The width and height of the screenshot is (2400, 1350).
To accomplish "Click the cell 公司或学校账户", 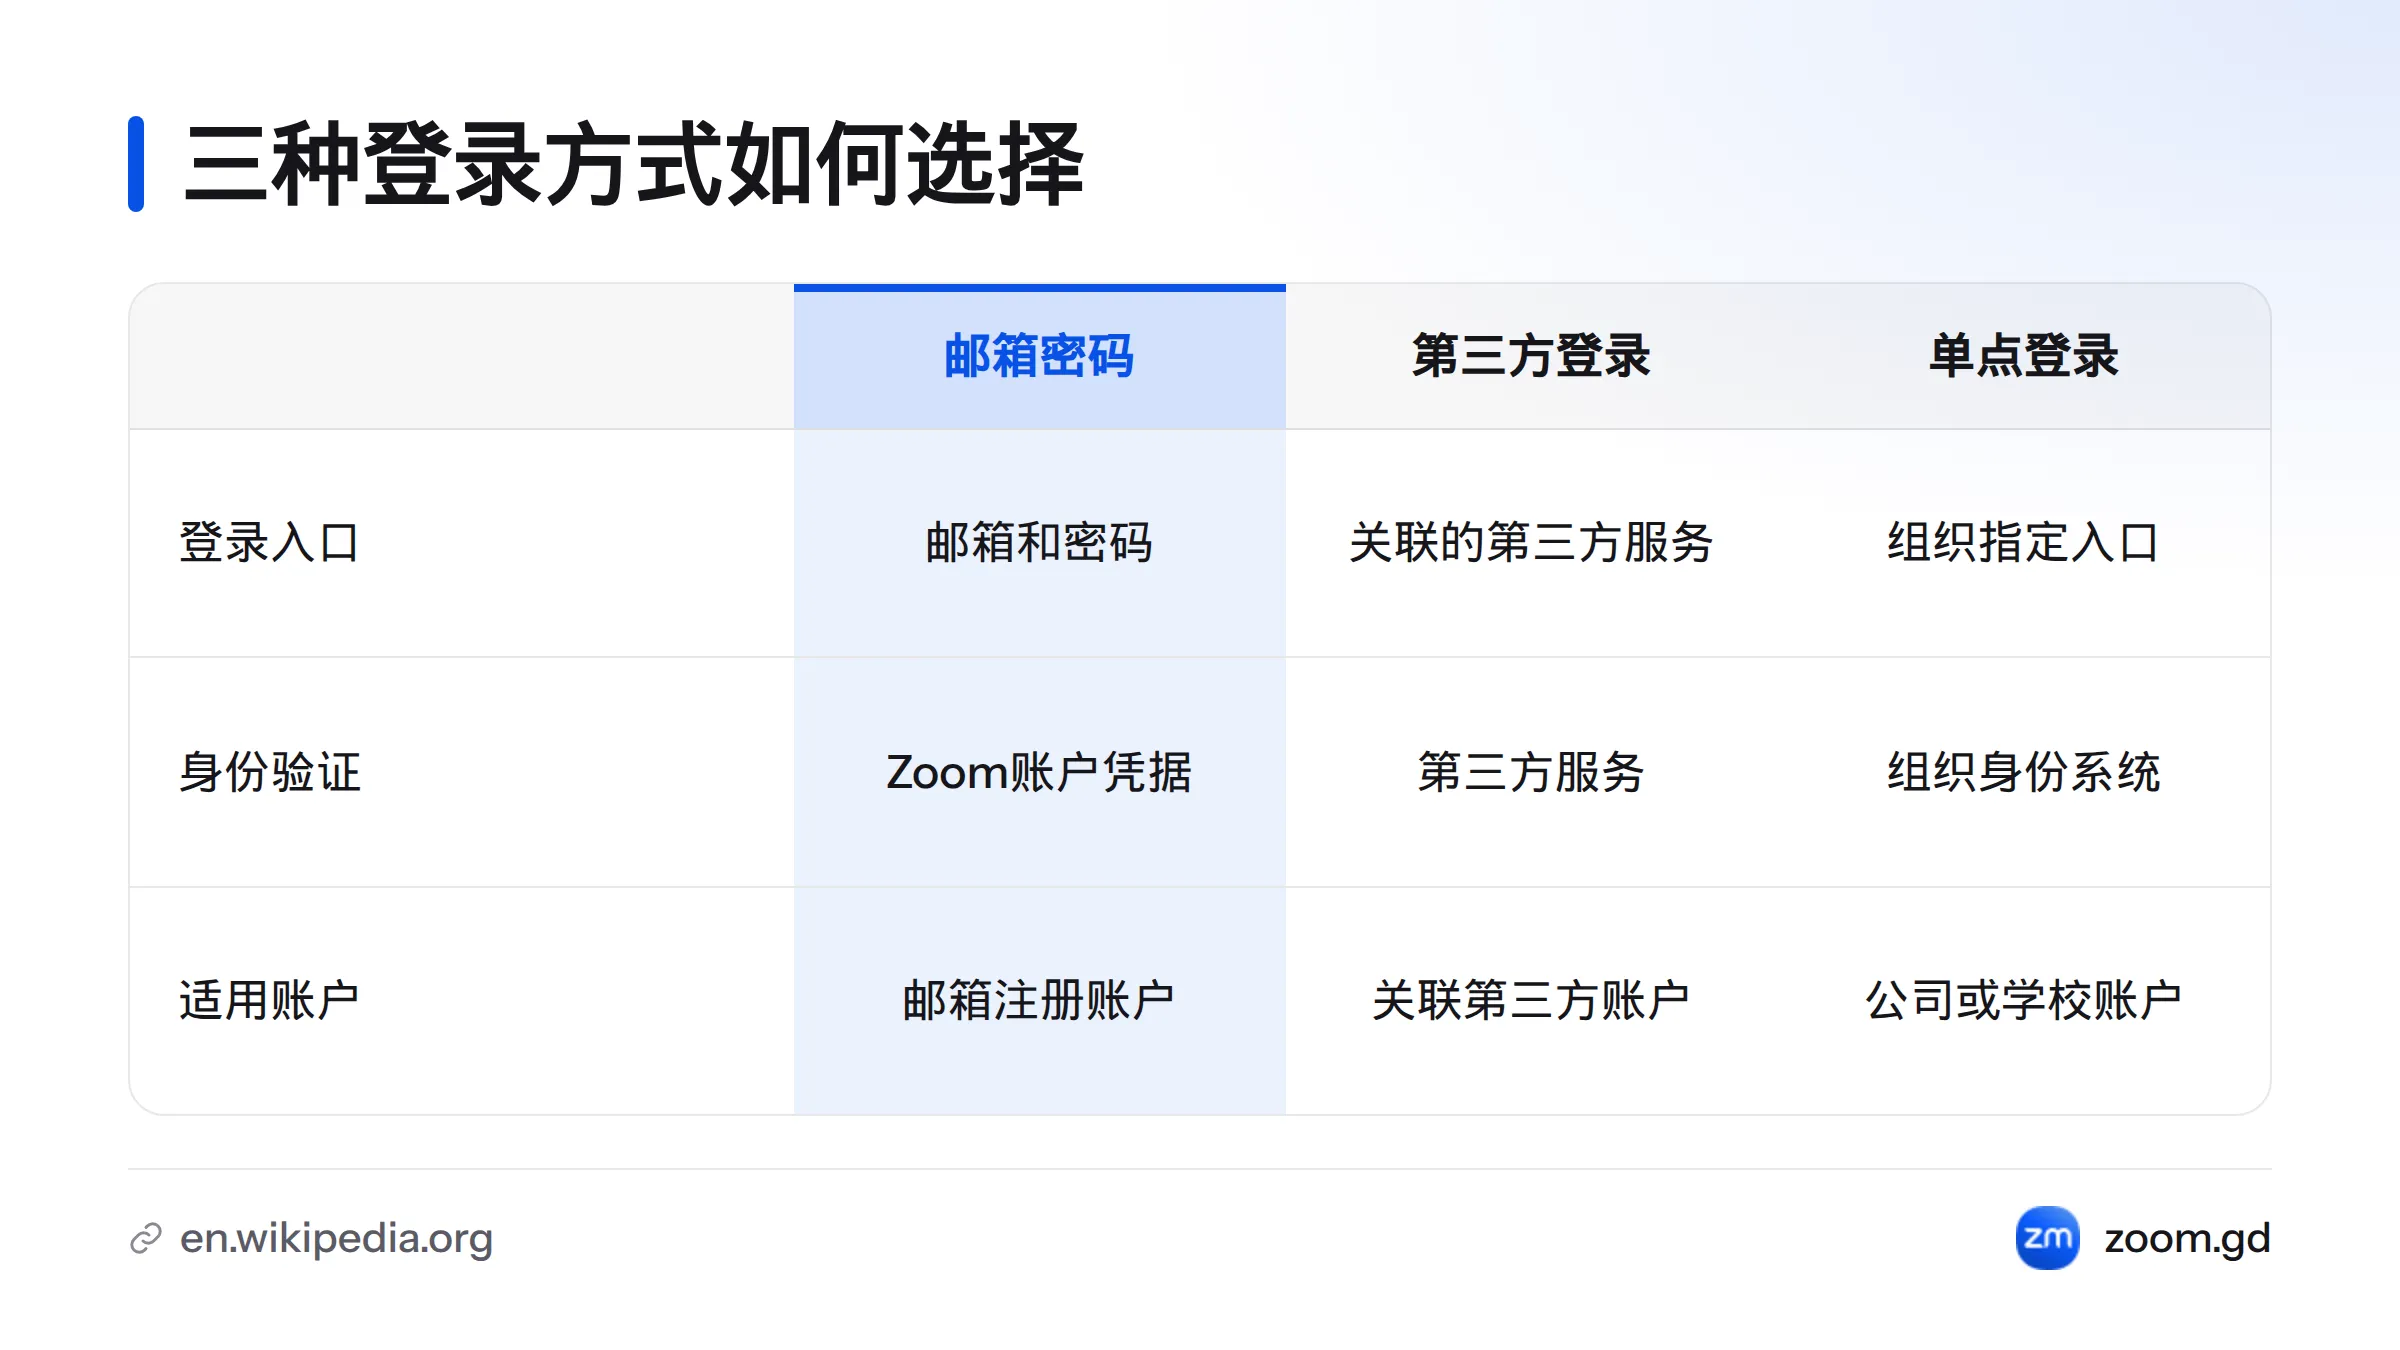I will 2023,1000.
